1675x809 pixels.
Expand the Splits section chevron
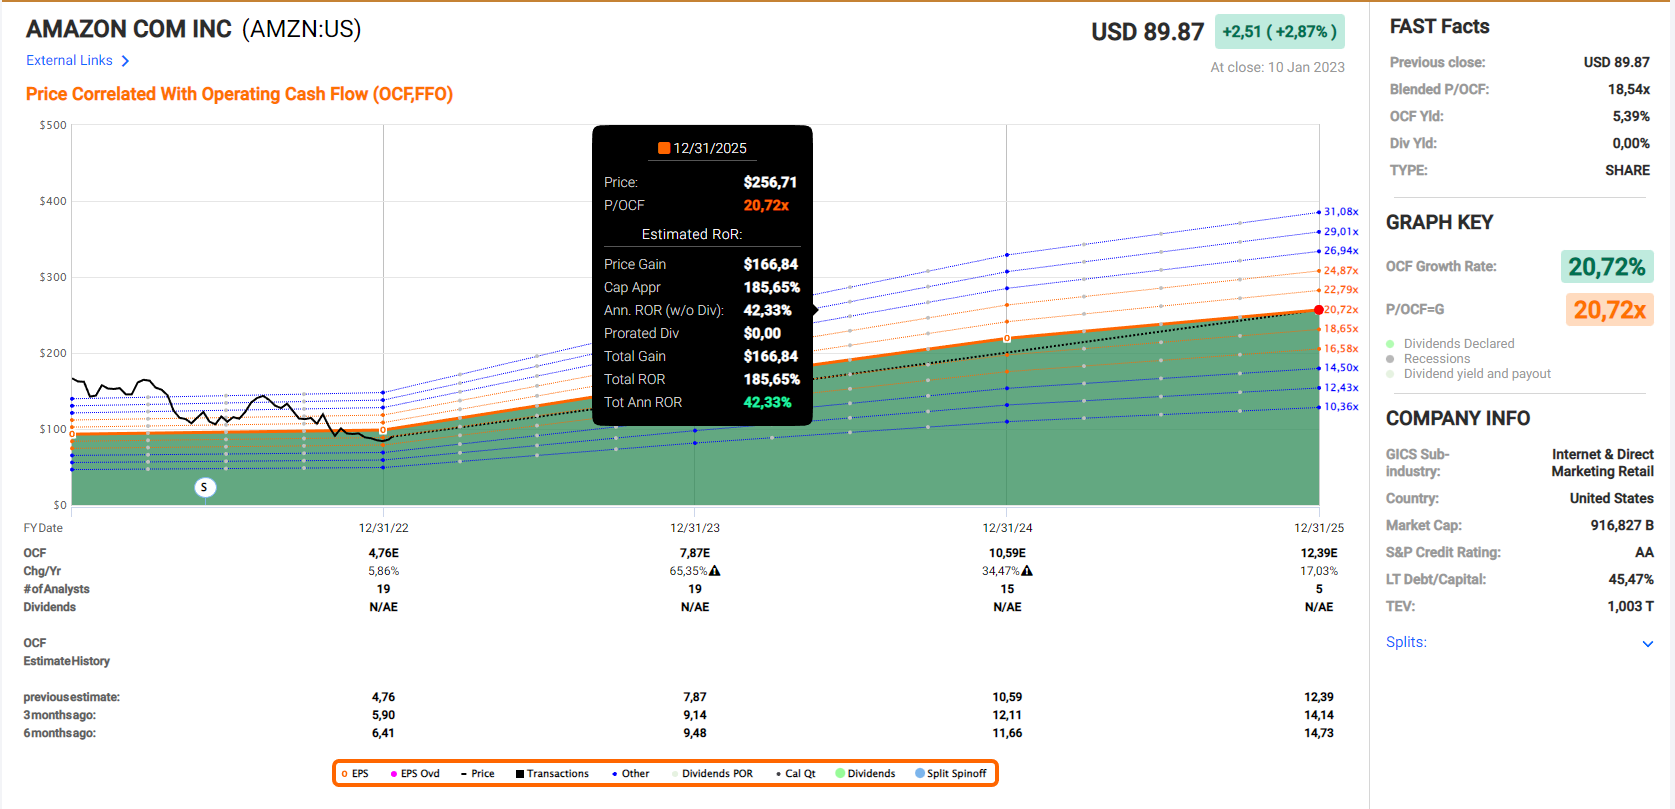coord(1647,643)
